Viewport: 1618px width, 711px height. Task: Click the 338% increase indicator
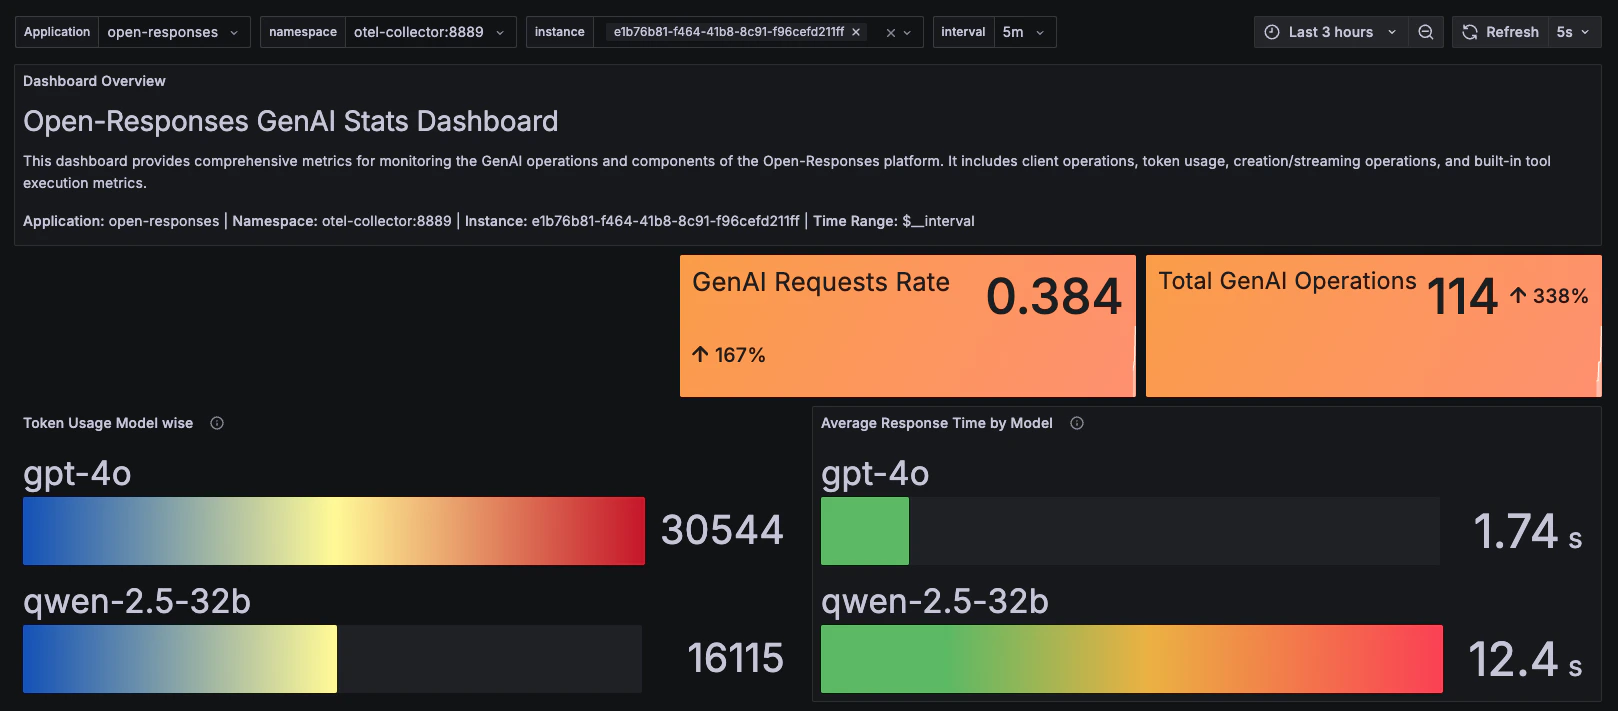pos(1549,296)
